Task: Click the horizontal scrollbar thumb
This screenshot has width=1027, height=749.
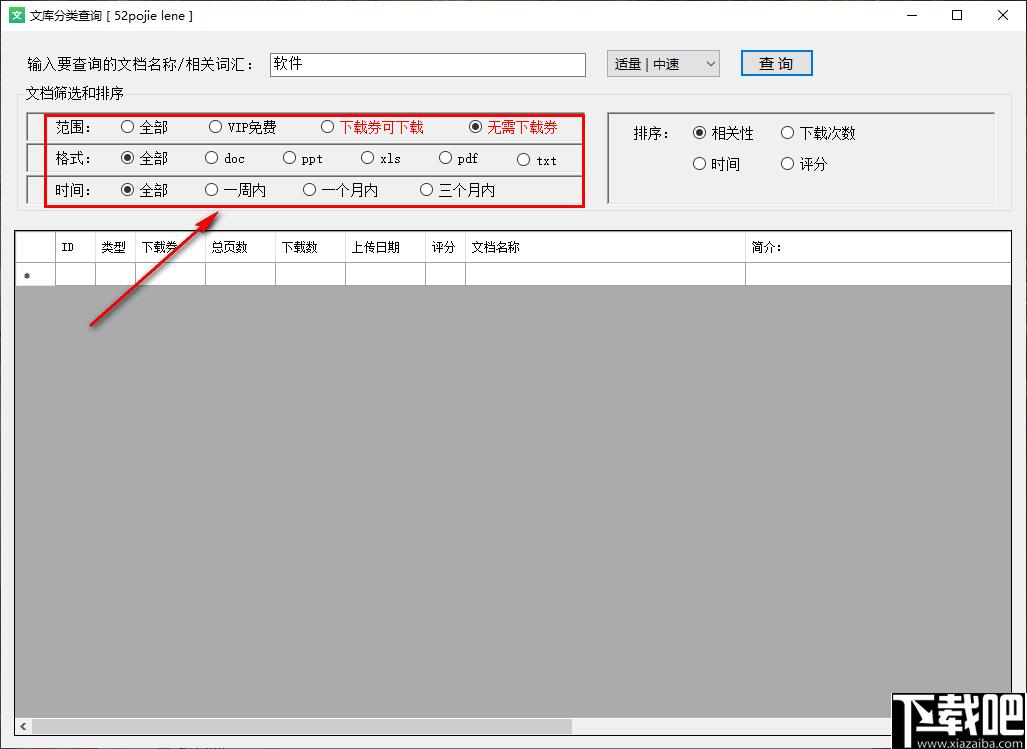Action: (302, 726)
